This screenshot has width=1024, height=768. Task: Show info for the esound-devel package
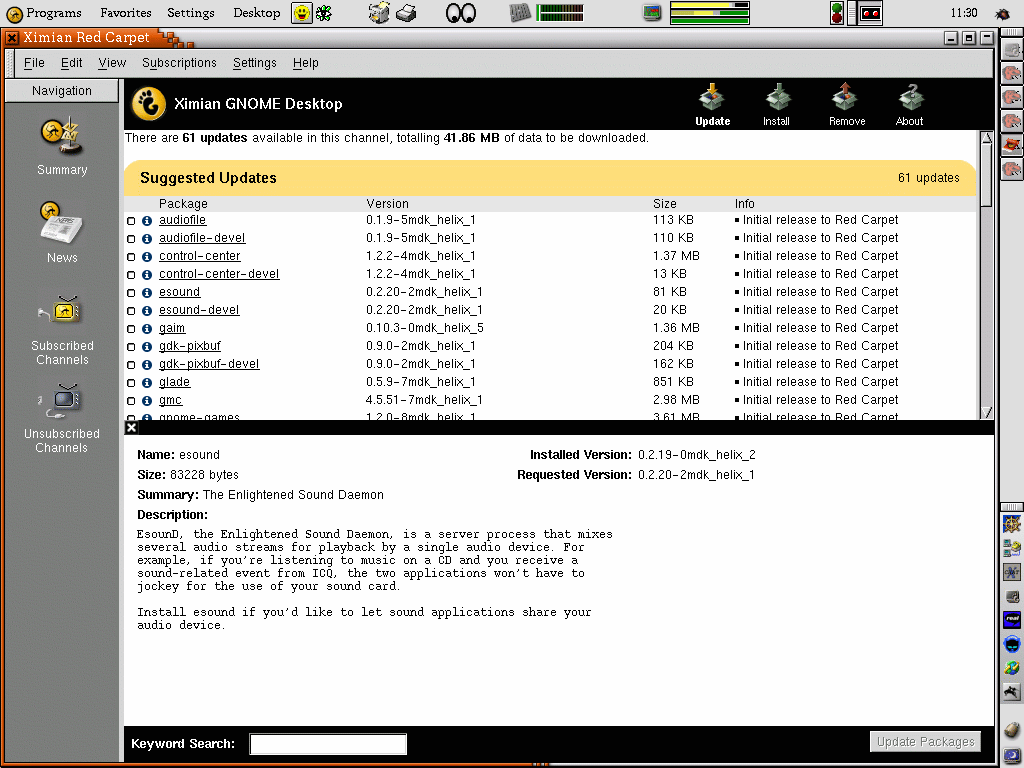(147, 310)
